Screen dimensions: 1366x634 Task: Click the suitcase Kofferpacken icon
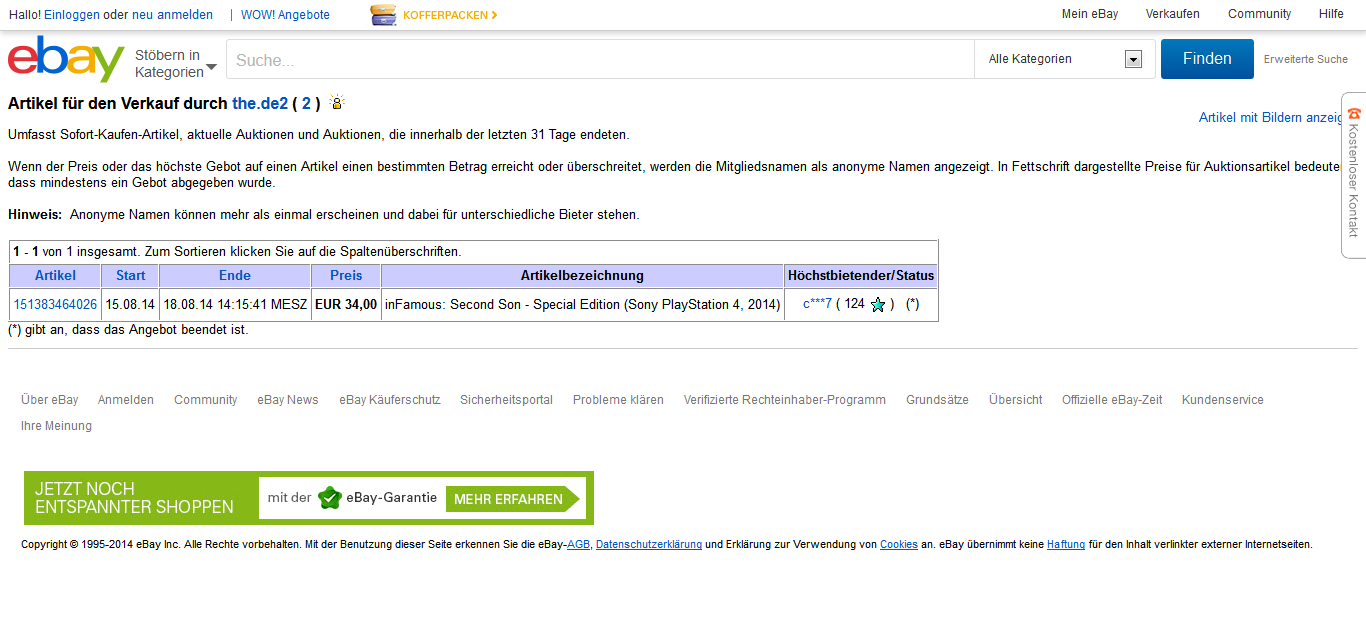(383, 15)
